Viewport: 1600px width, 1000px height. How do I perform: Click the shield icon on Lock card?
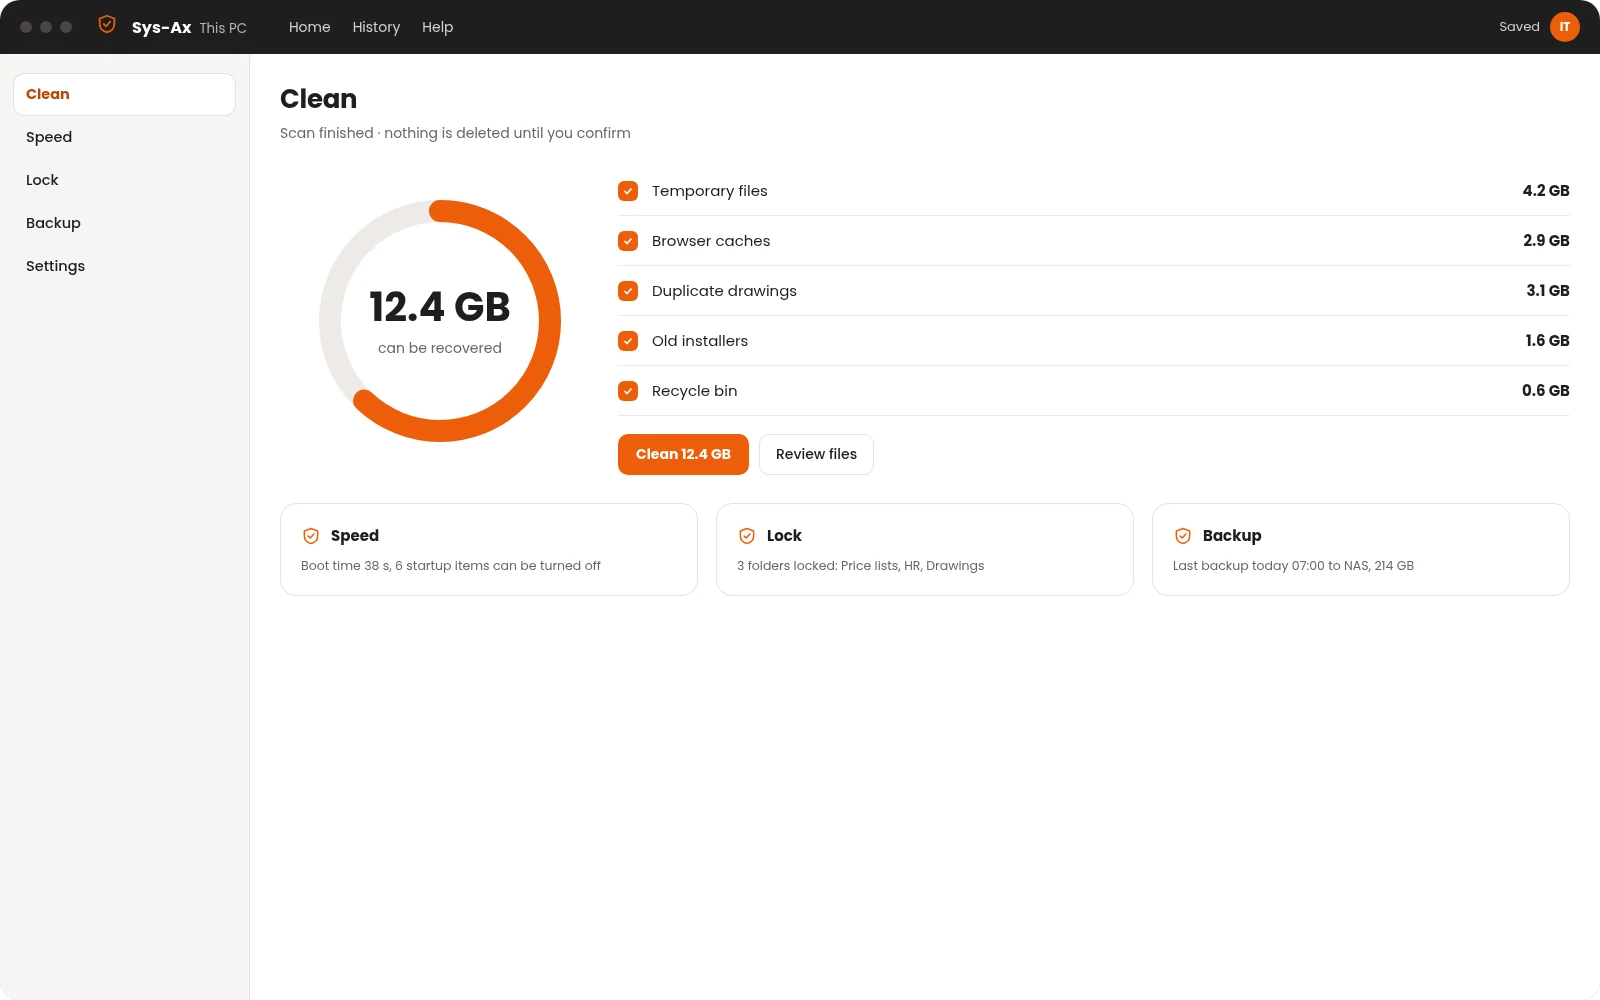(747, 536)
